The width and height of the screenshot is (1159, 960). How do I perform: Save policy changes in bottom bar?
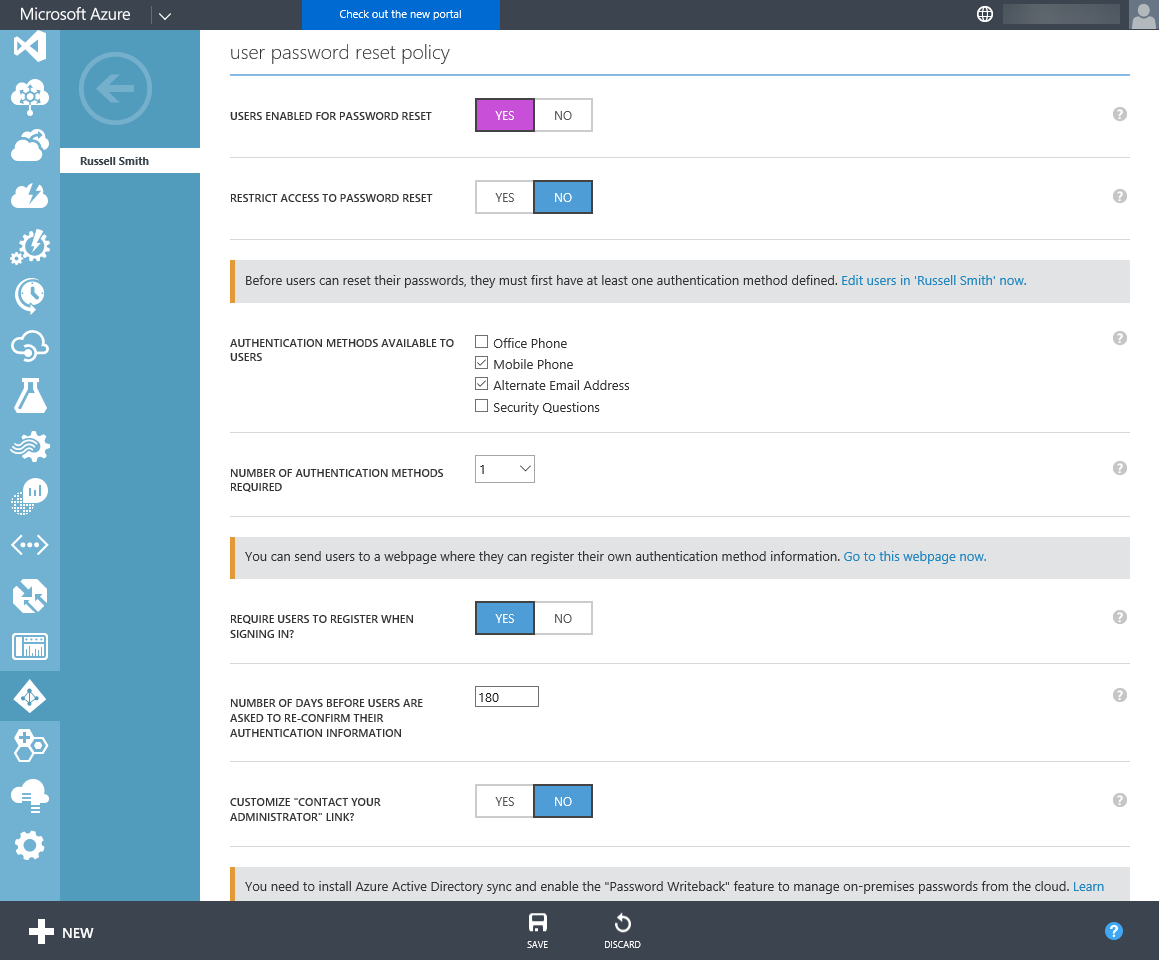[537, 930]
